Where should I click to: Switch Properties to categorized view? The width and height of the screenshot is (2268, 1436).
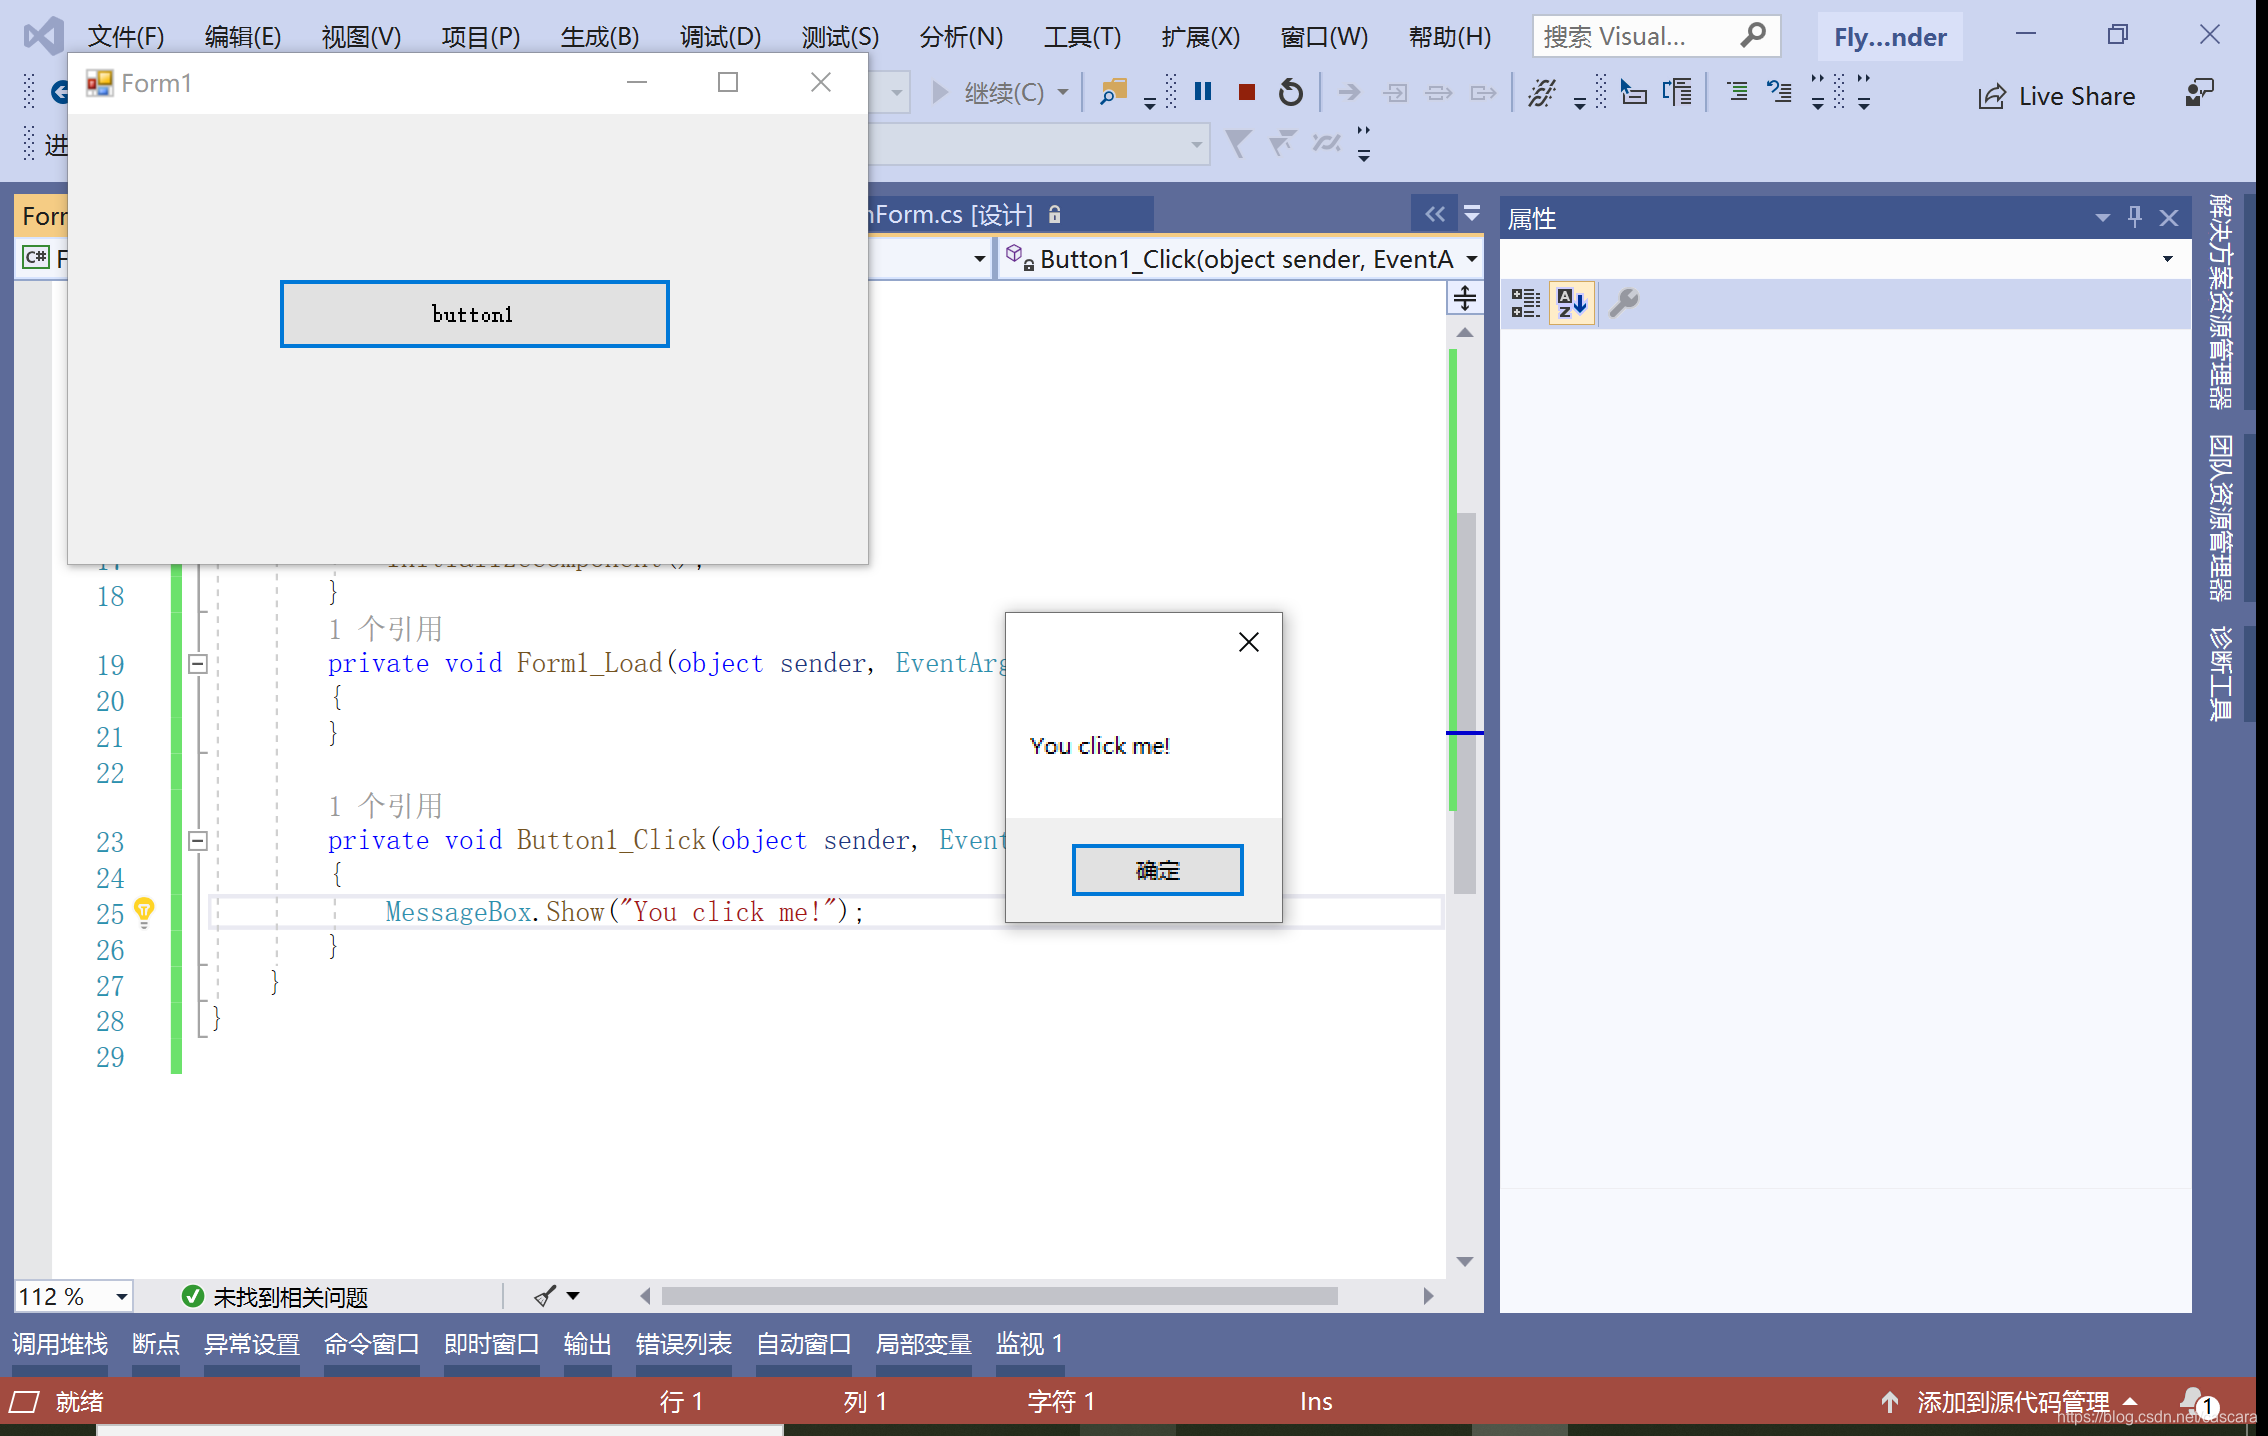pyautogui.click(x=1525, y=303)
